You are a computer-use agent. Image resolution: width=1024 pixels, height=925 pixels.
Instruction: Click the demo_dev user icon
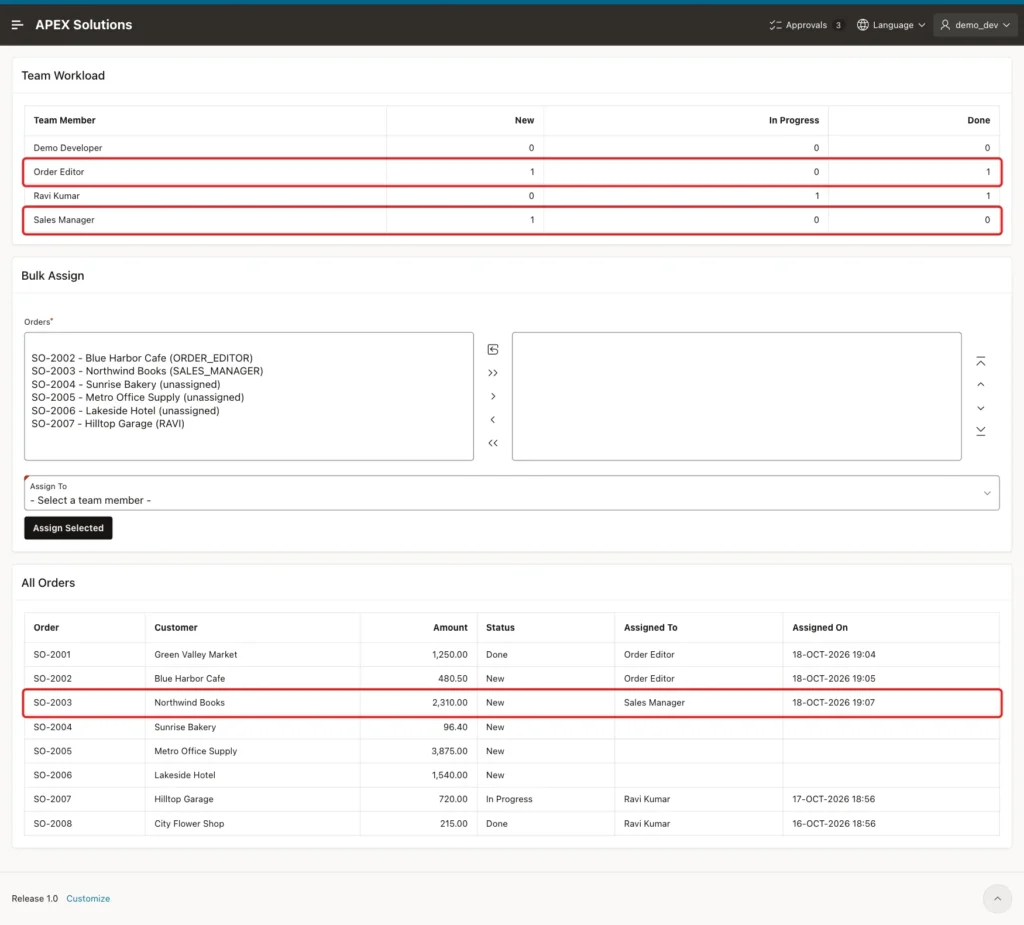pyautogui.click(x=945, y=25)
